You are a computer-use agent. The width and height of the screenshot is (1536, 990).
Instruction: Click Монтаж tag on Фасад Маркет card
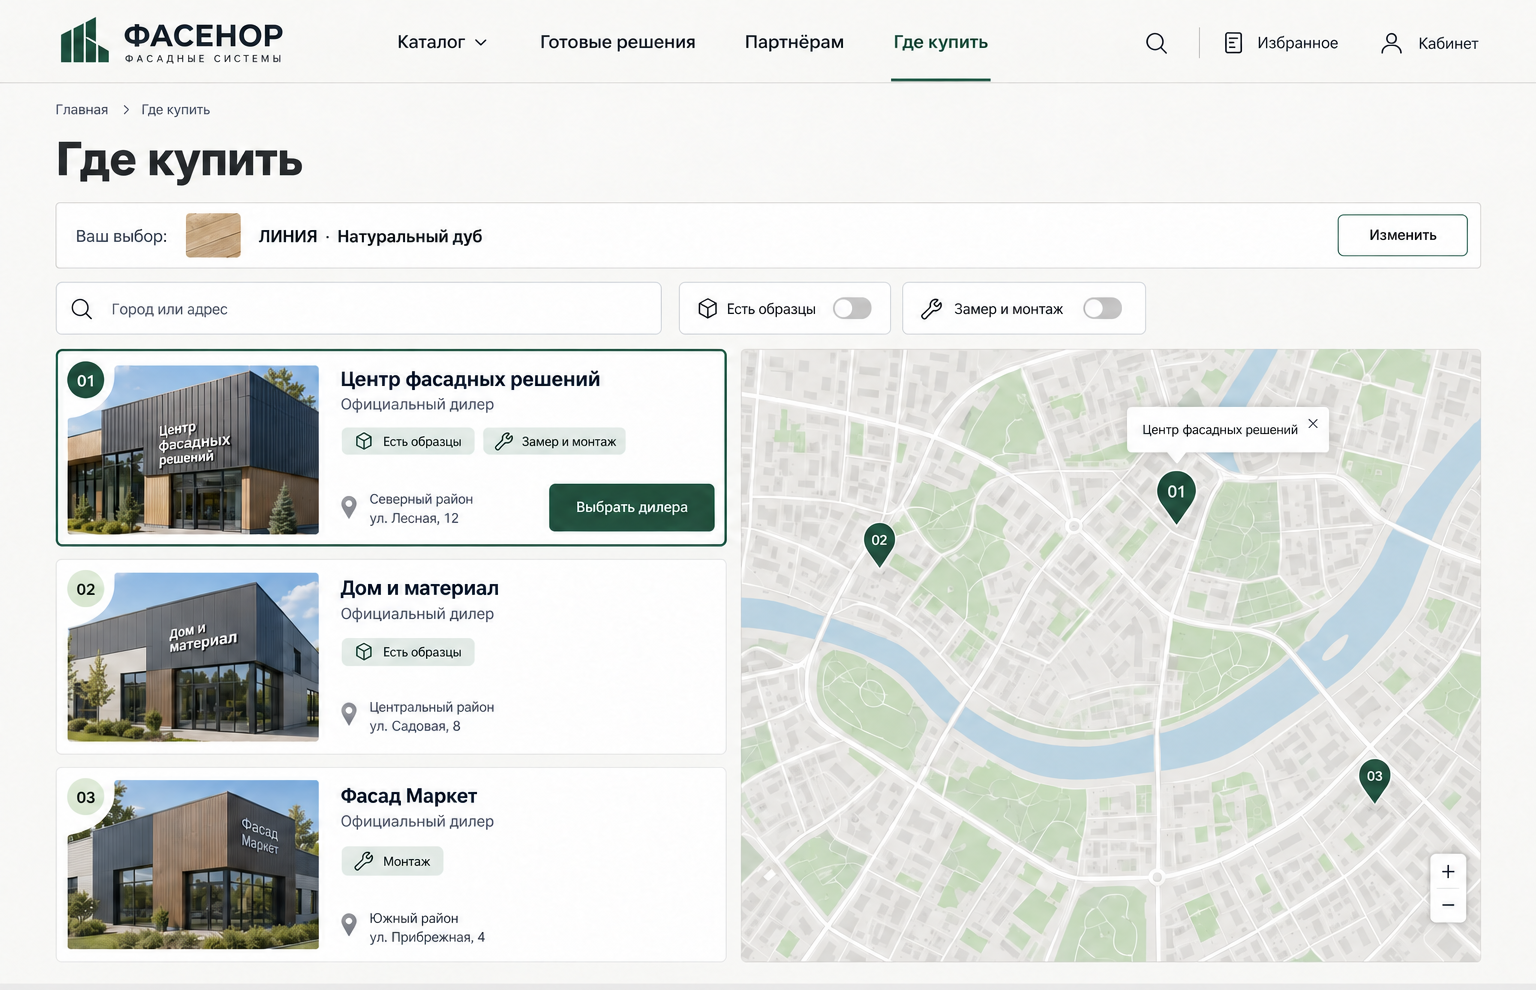(x=392, y=861)
